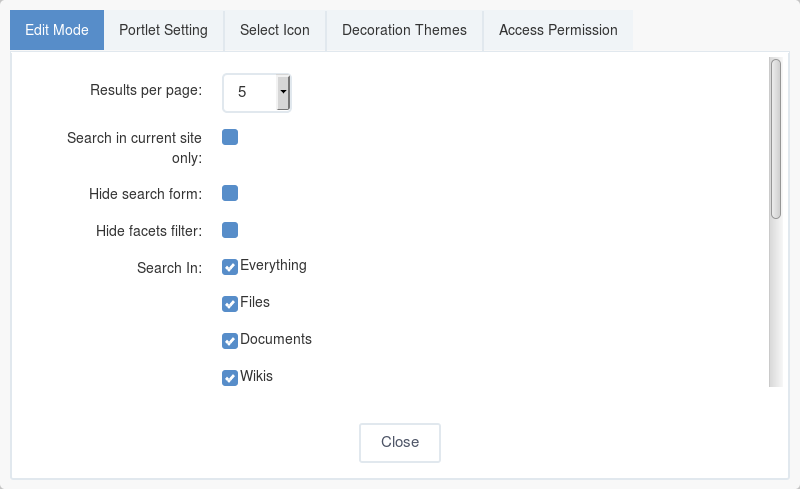Select the Edit Mode tab

57,30
